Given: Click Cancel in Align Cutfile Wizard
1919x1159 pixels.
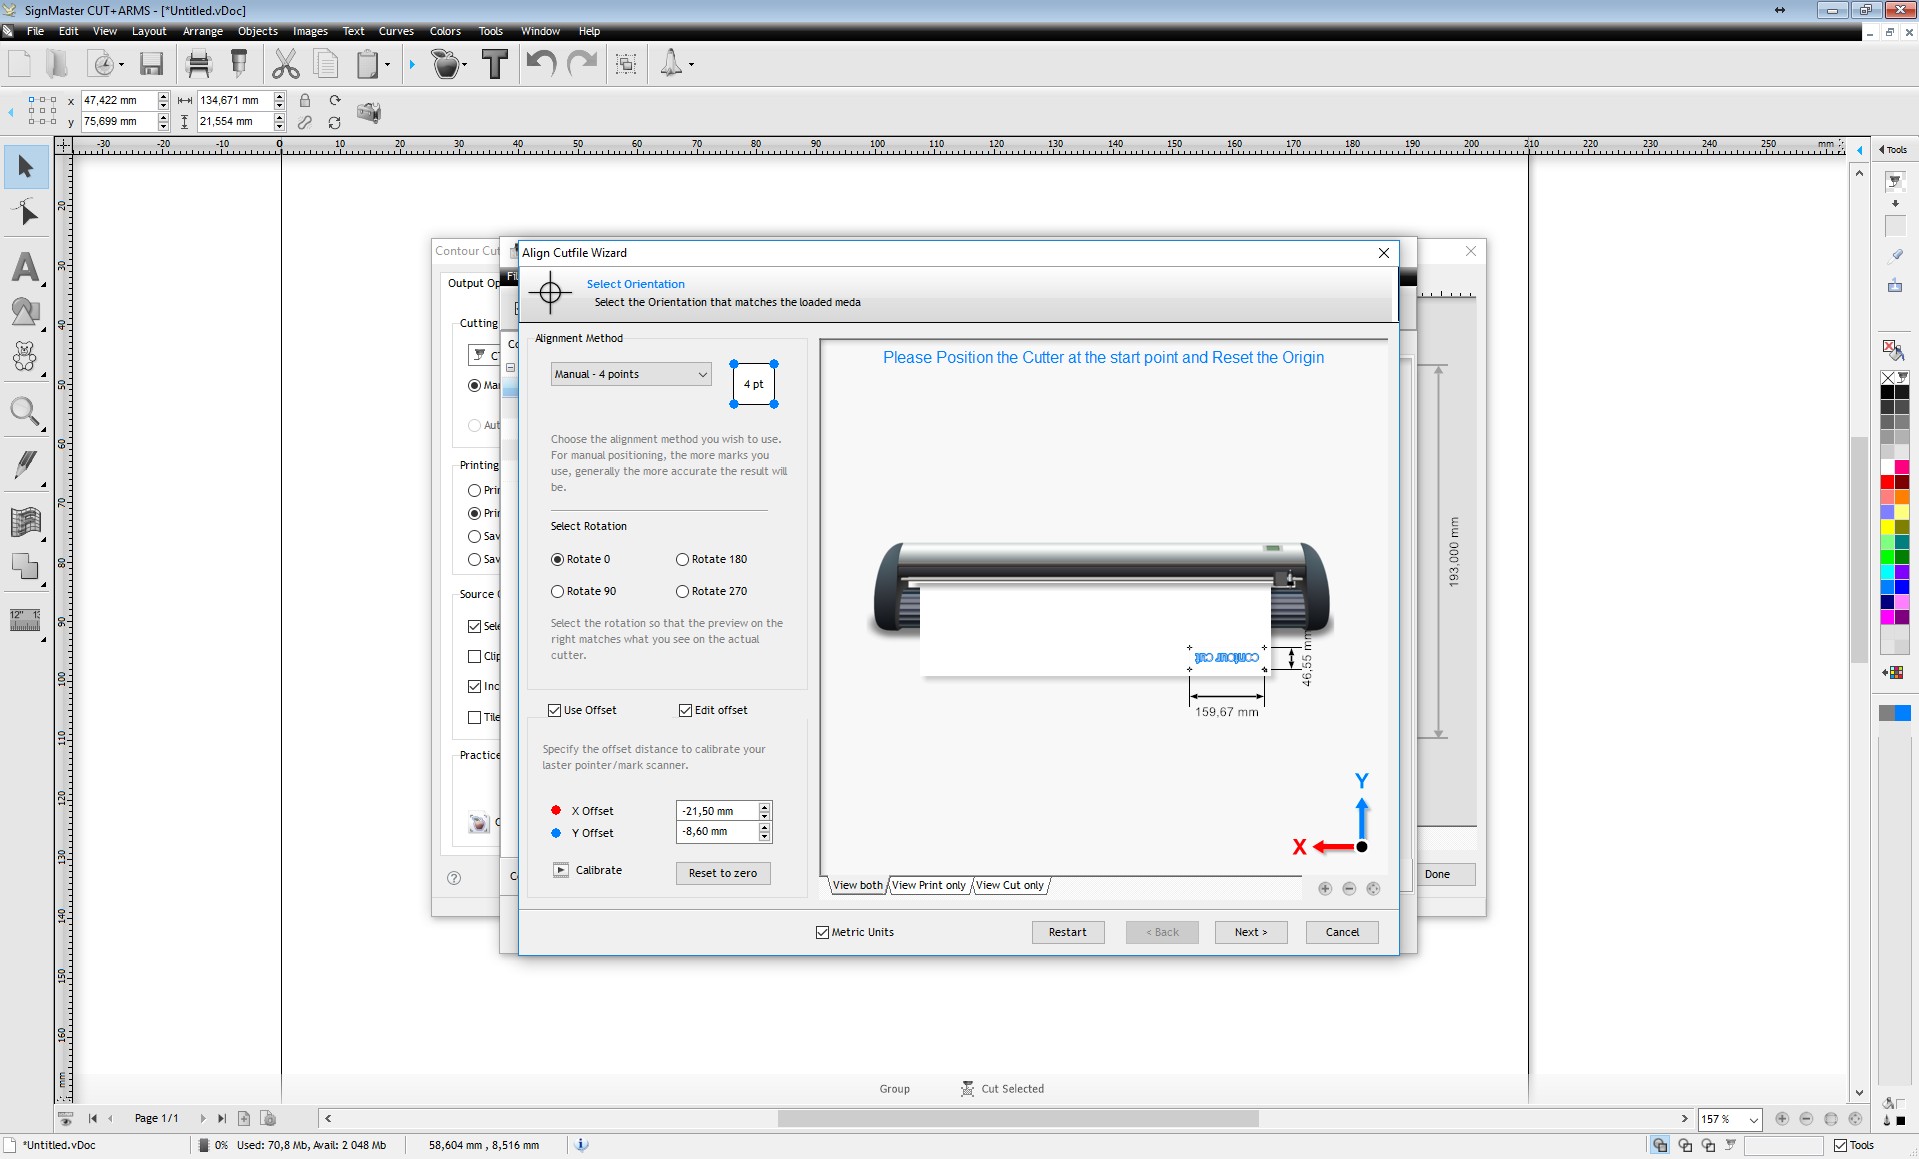Looking at the screenshot, I should coord(1342,932).
